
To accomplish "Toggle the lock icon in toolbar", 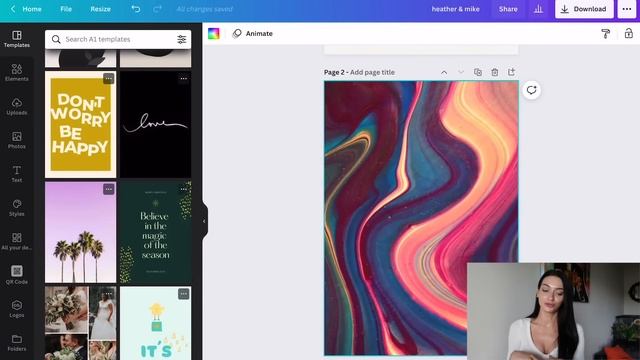I will pyautogui.click(x=629, y=33).
